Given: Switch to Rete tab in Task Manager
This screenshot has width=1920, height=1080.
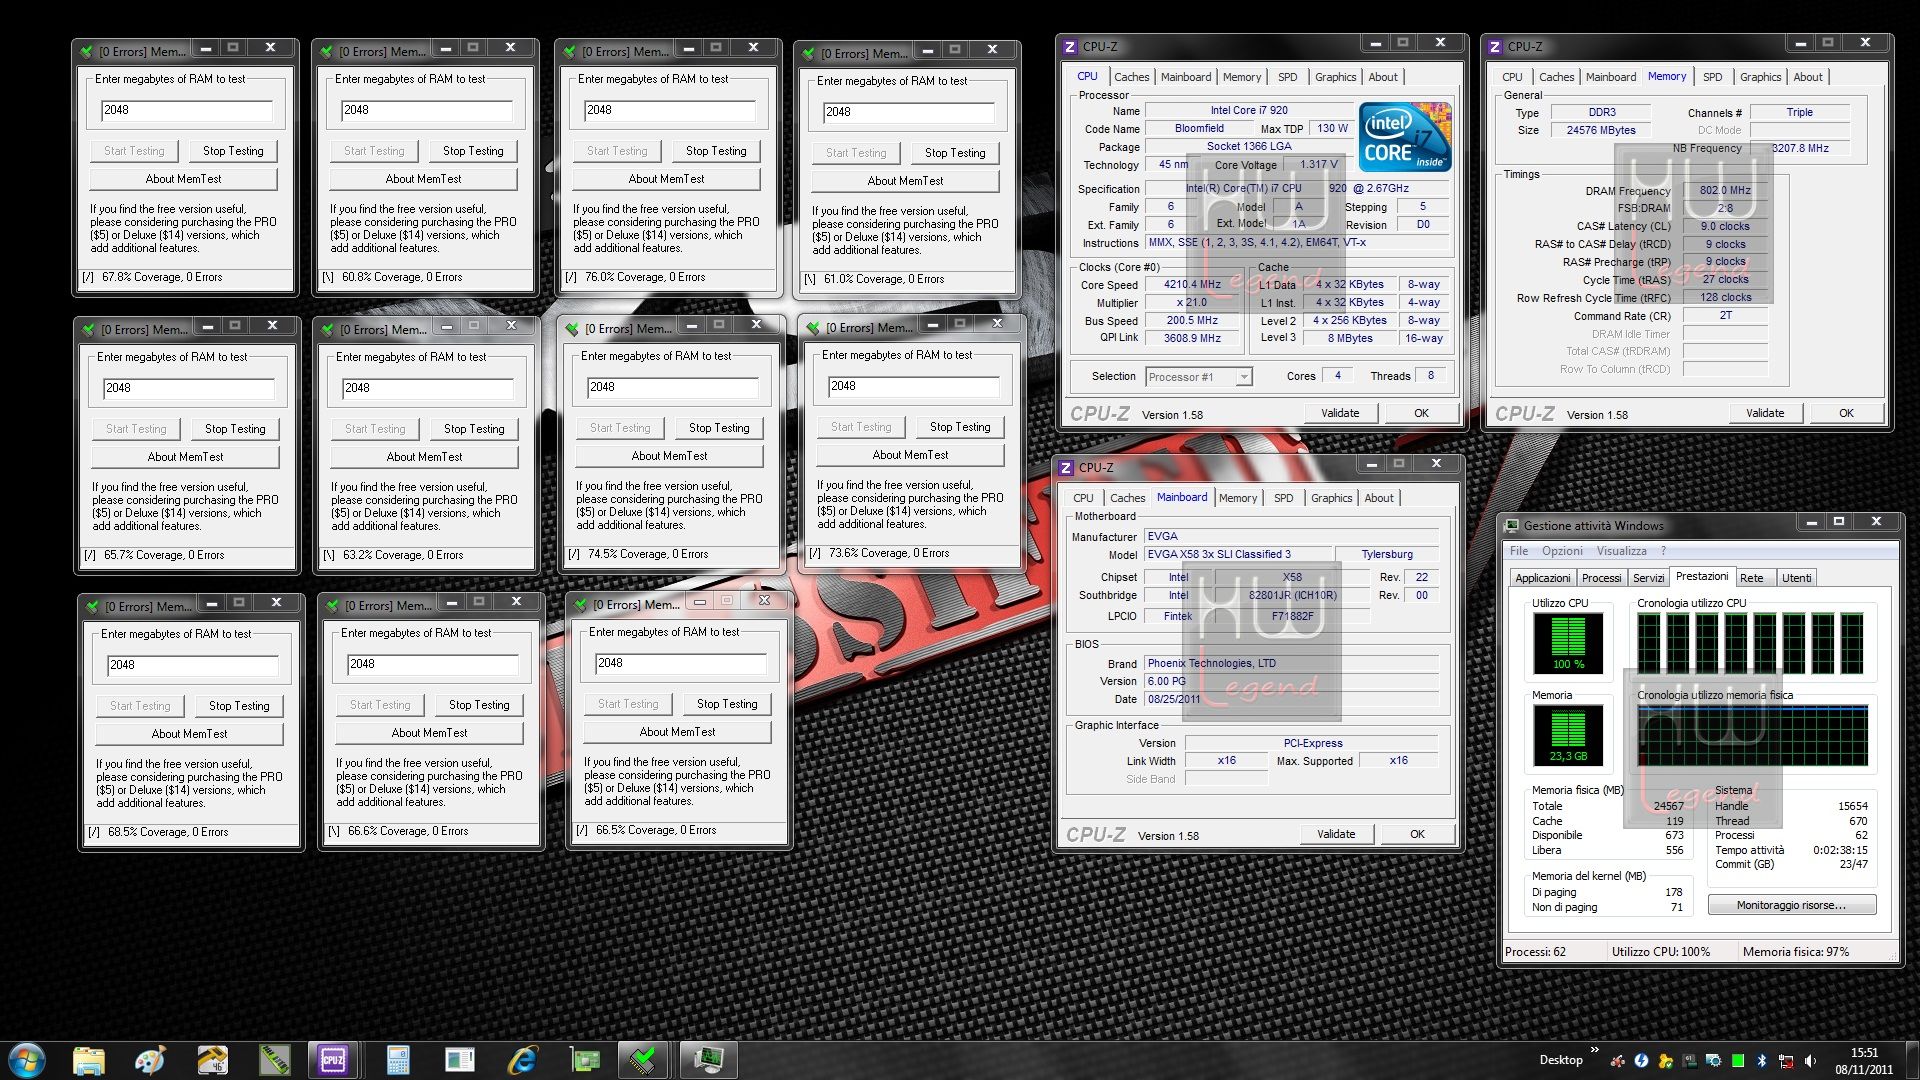Looking at the screenshot, I should point(1752,578).
